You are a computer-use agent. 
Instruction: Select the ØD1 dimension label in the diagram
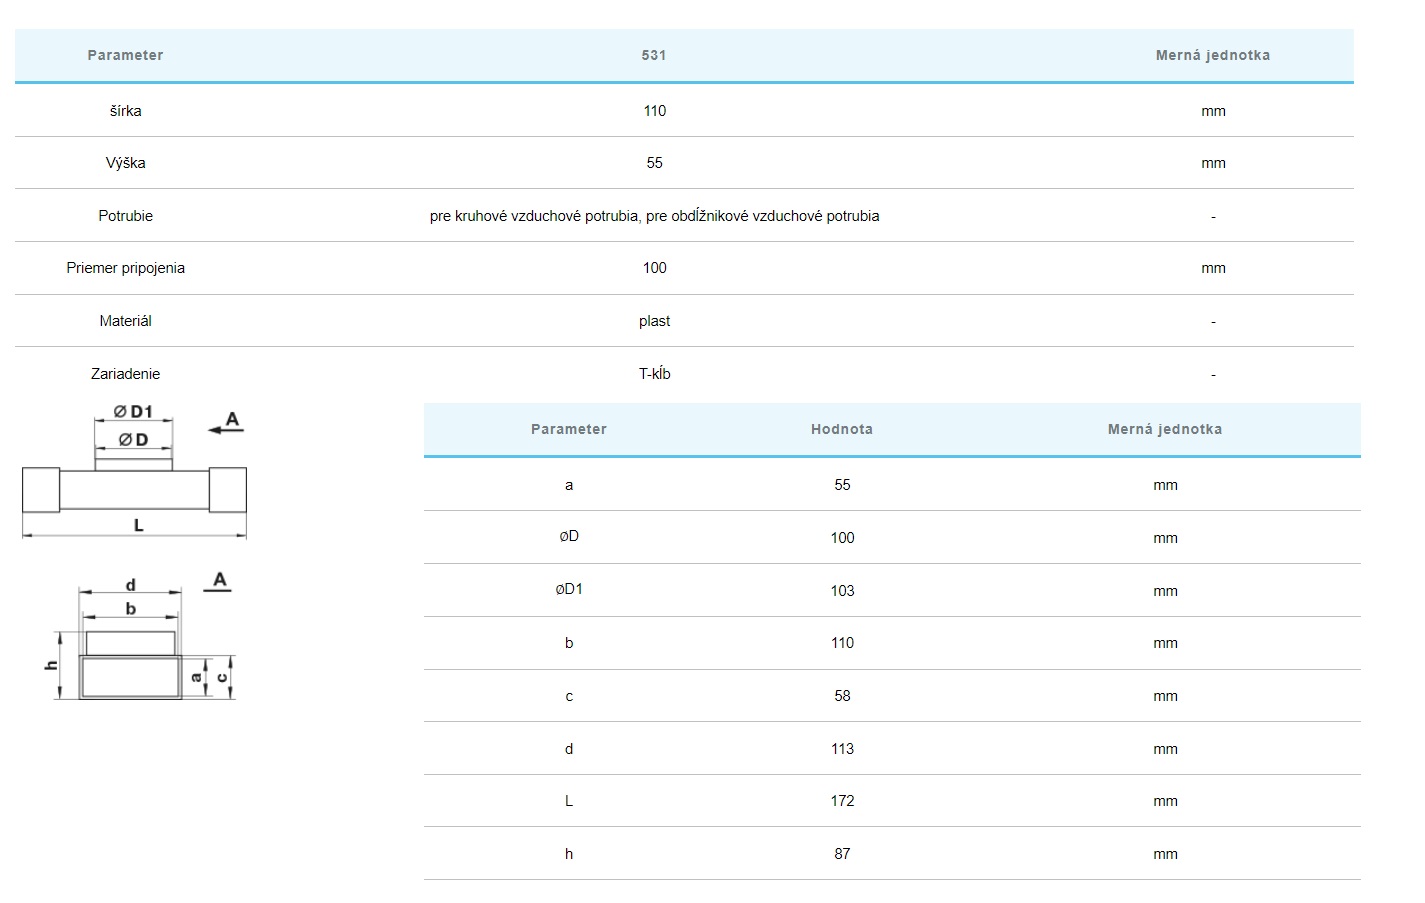(133, 412)
